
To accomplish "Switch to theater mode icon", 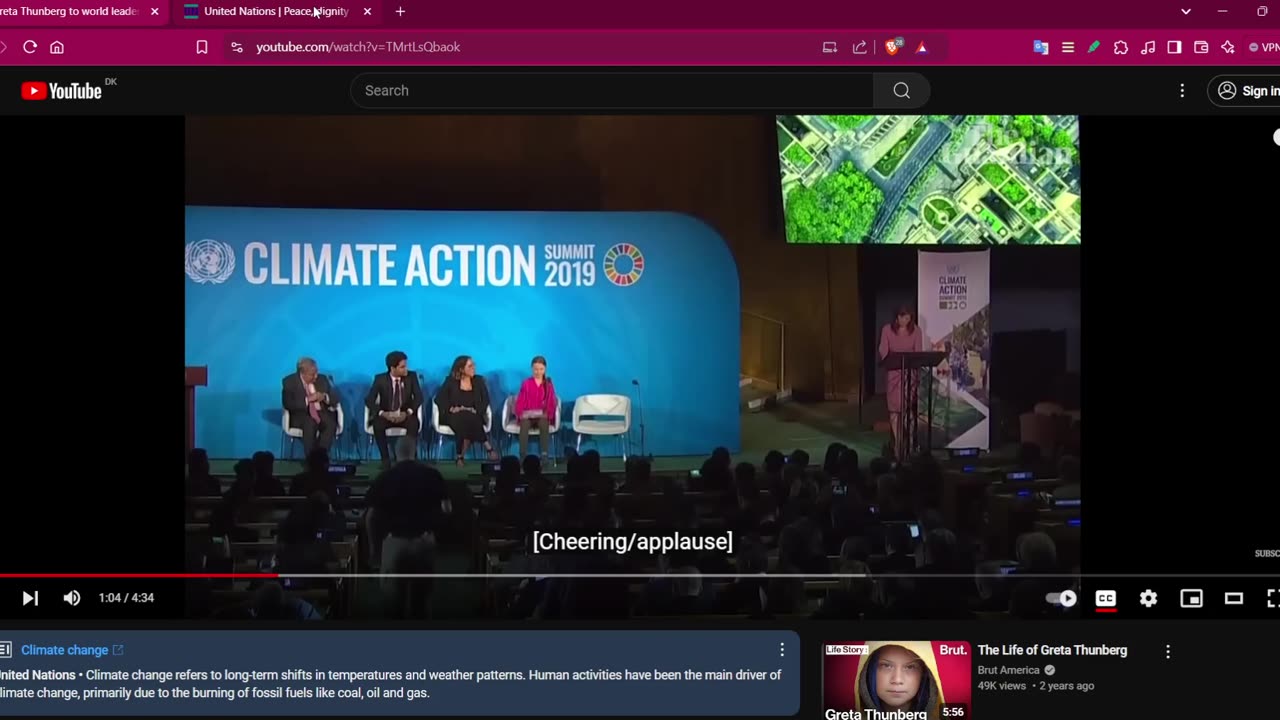I will pos(1234,598).
